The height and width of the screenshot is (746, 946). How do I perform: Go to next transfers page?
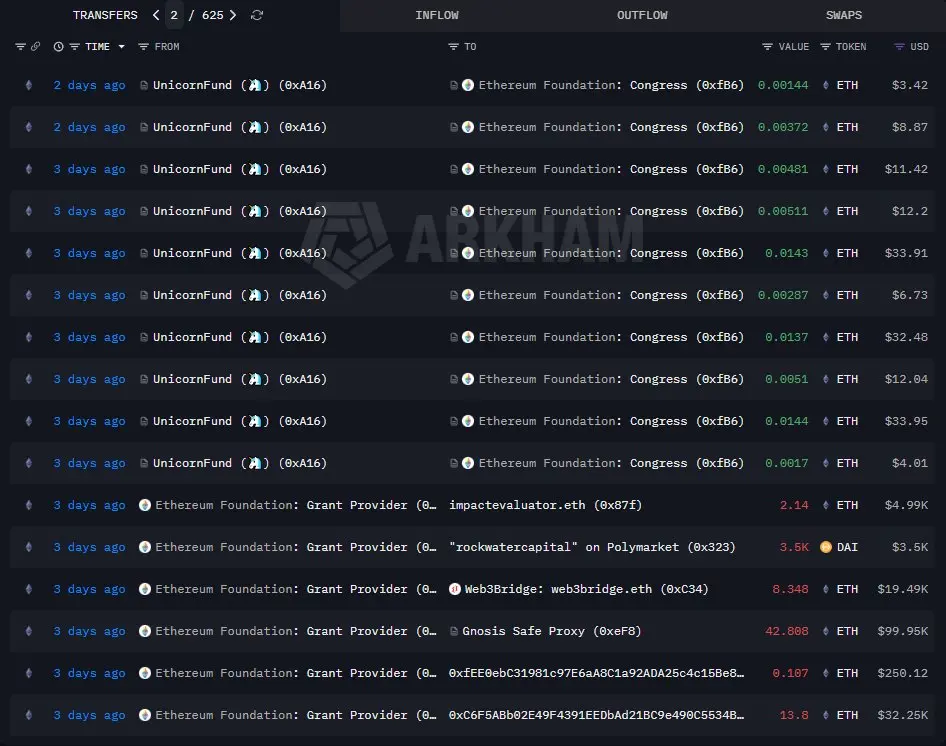click(233, 15)
